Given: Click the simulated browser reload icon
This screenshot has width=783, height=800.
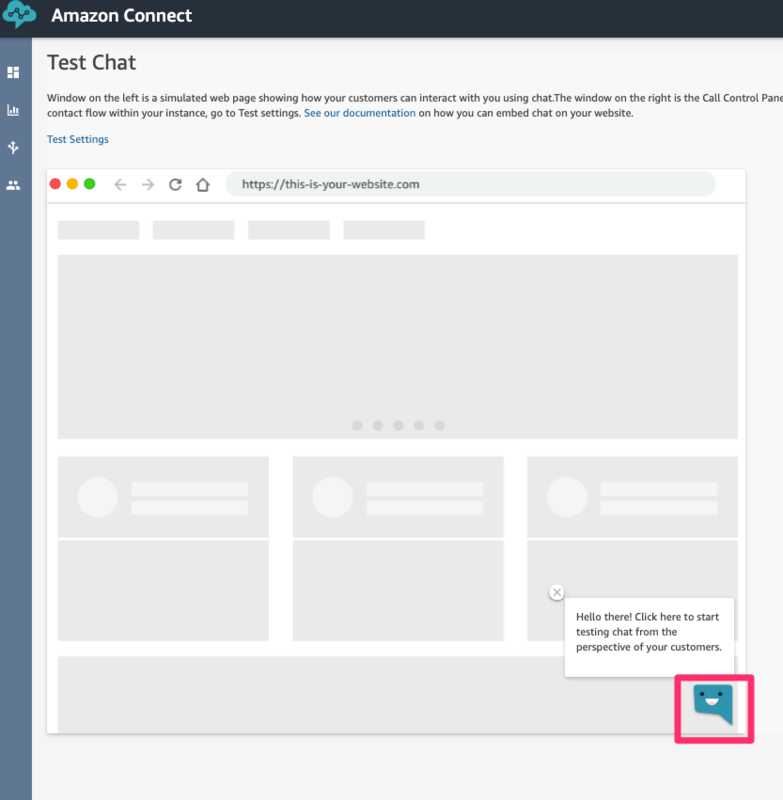Looking at the screenshot, I should click(175, 184).
